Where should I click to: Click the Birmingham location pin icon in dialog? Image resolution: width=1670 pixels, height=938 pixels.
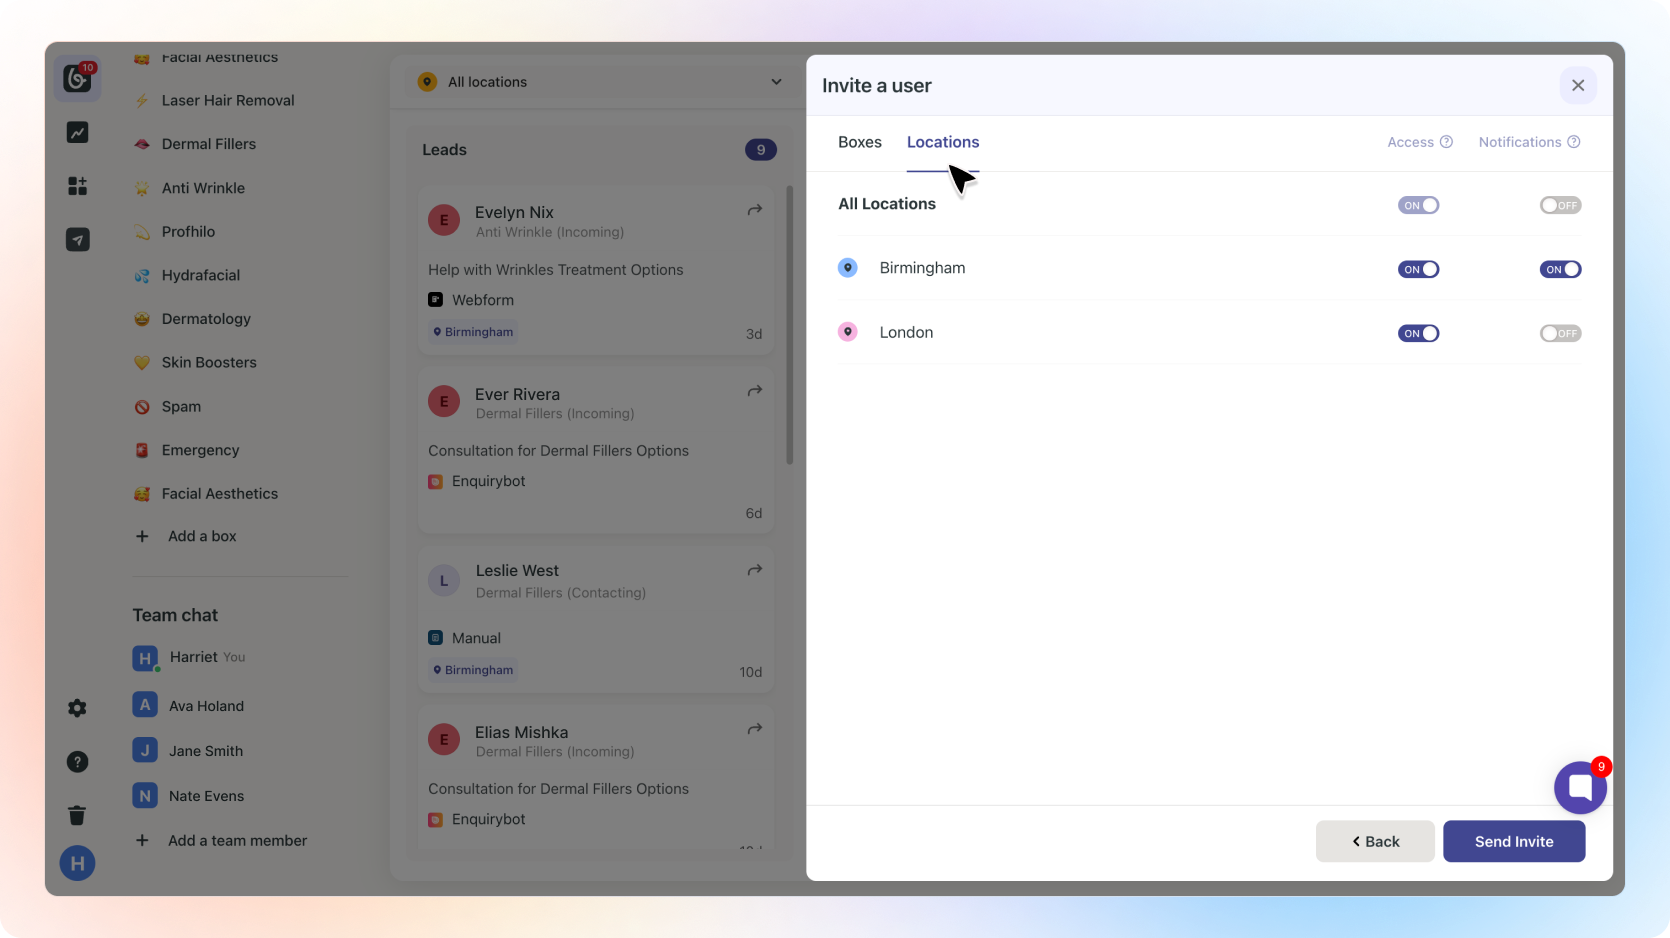(x=848, y=268)
